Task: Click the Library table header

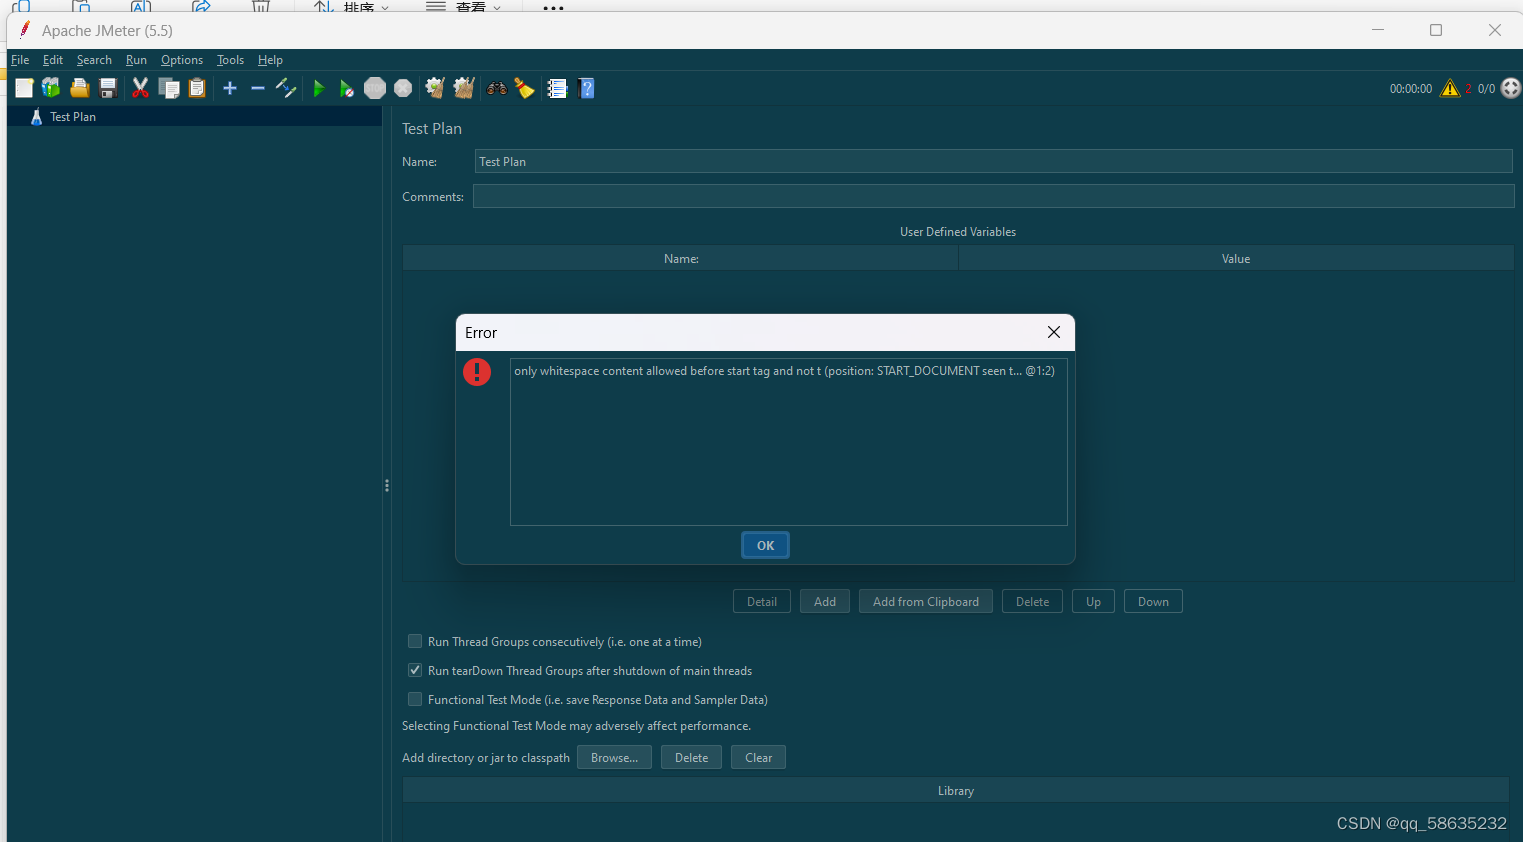Action: pos(956,790)
